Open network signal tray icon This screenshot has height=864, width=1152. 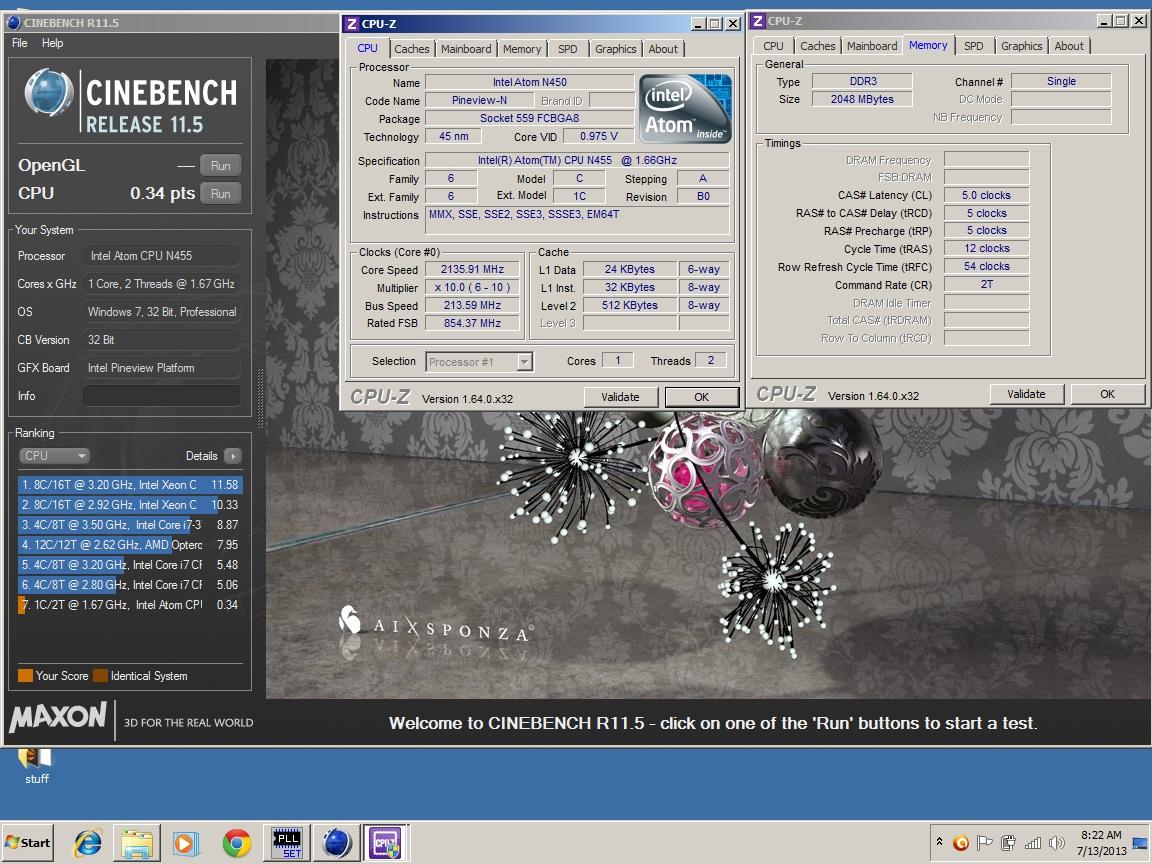[1033, 843]
